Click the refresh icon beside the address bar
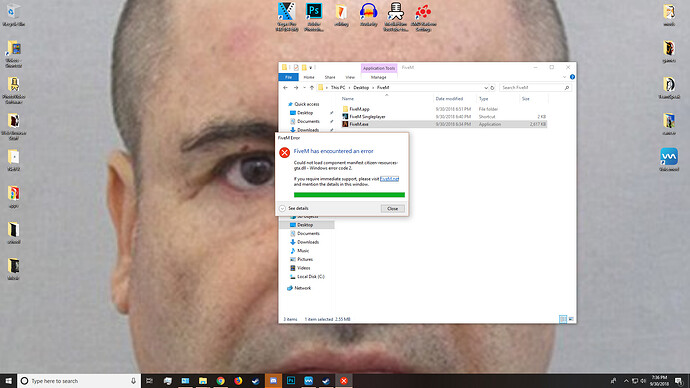This screenshot has height=388, width=690. click(492, 88)
